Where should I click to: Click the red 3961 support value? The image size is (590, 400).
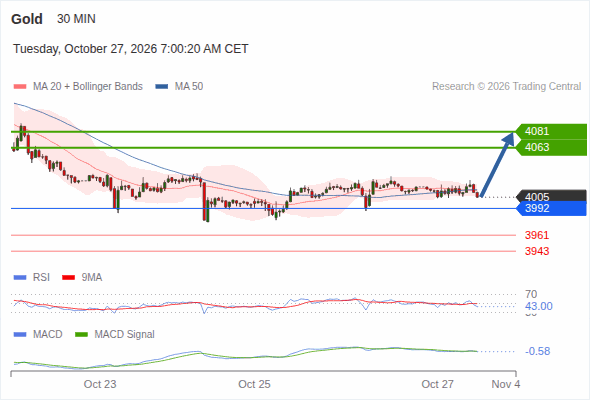pyautogui.click(x=537, y=236)
